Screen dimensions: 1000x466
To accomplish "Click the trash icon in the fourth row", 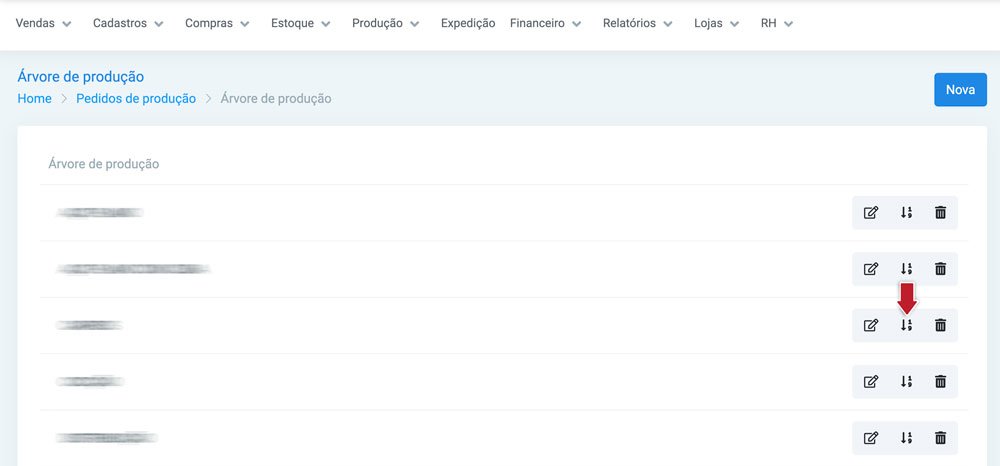I will [940, 381].
